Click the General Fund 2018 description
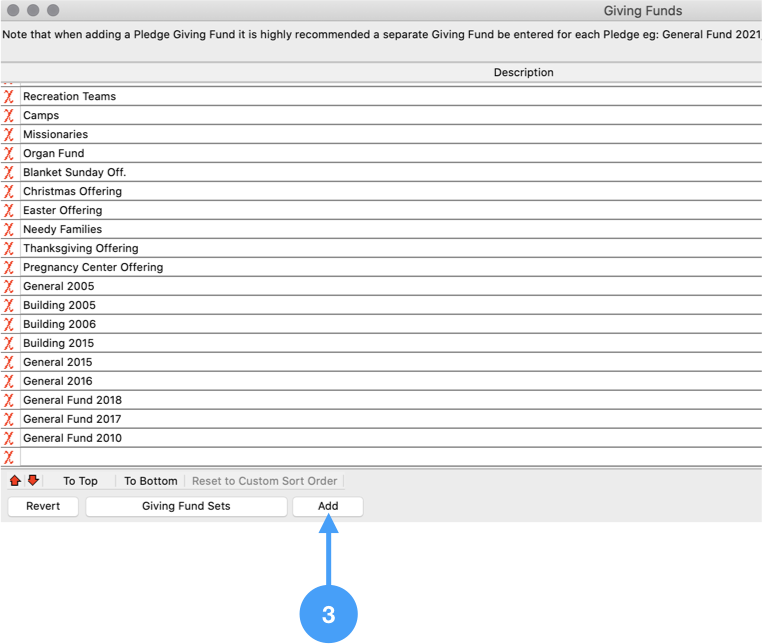This screenshot has height=644, width=762. (x=72, y=400)
